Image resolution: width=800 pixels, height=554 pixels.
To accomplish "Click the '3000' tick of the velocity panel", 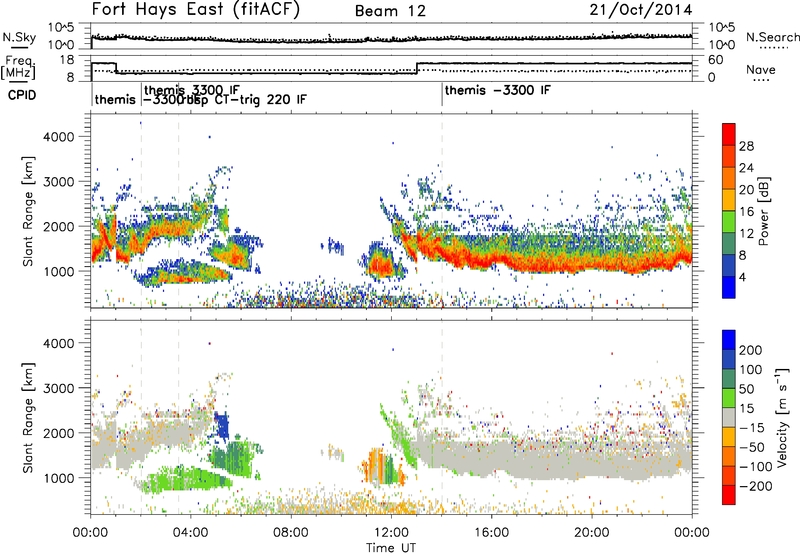I will click(x=59, y=388).
